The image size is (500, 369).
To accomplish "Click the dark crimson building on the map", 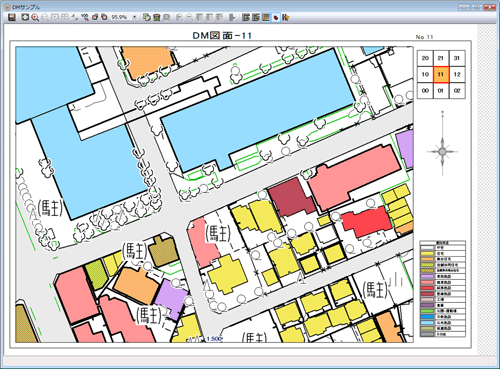I will click(x=291, y=197).
